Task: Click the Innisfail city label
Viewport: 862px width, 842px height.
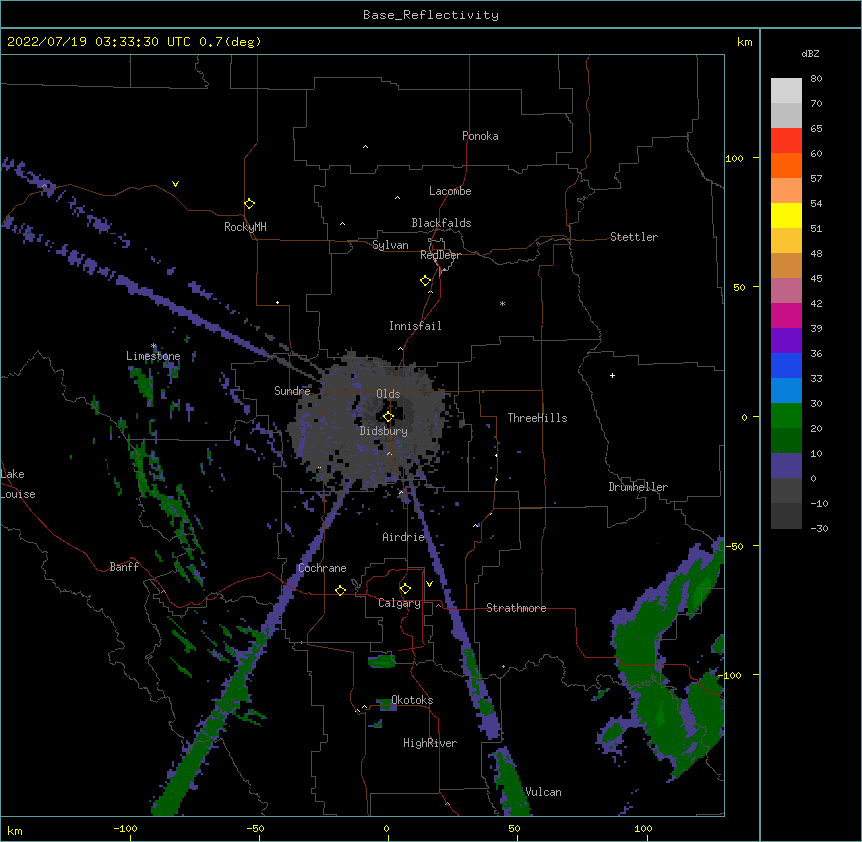Action: pyautogui.click(x=415, y=326)
